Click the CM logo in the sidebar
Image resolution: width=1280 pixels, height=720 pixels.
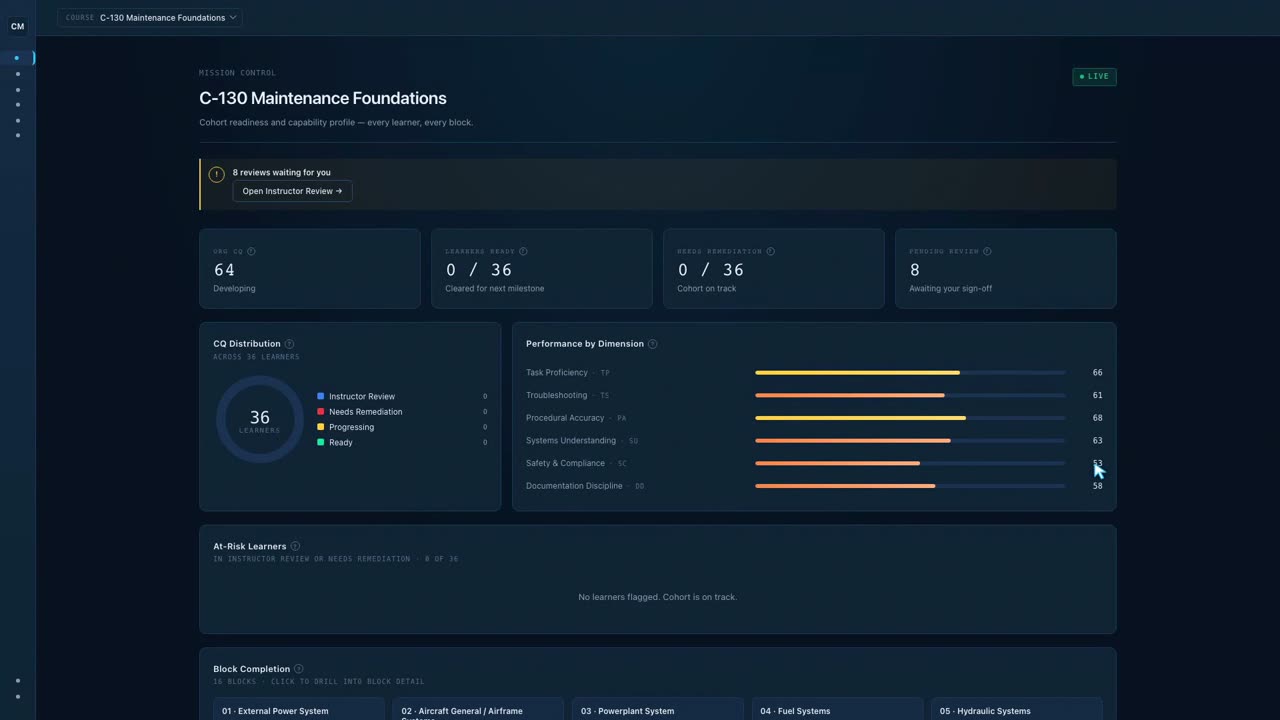[x=17, y=26]
